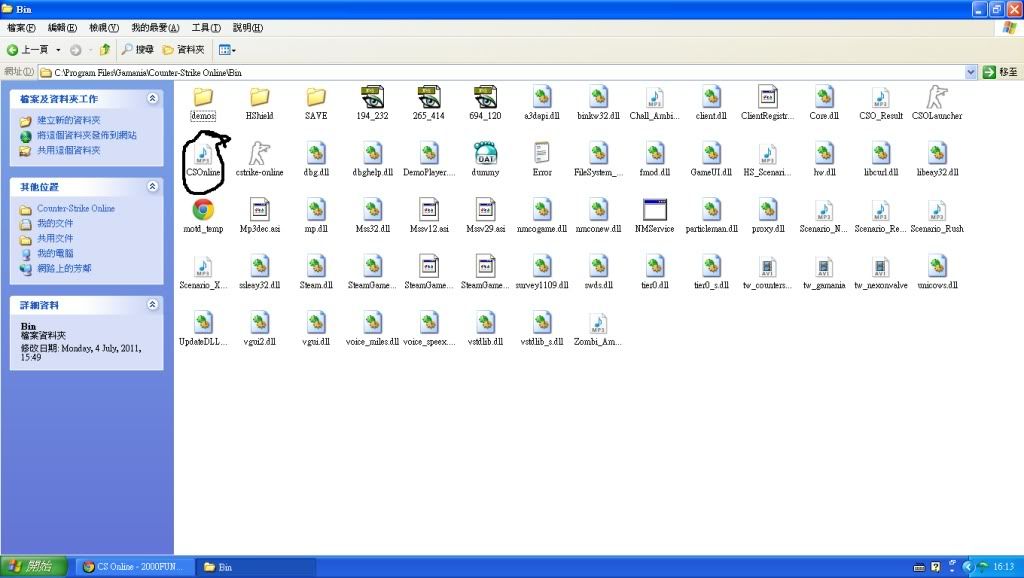1024x578 pixels.
Task: Select the UpdateDLL file
Action: 203,329
